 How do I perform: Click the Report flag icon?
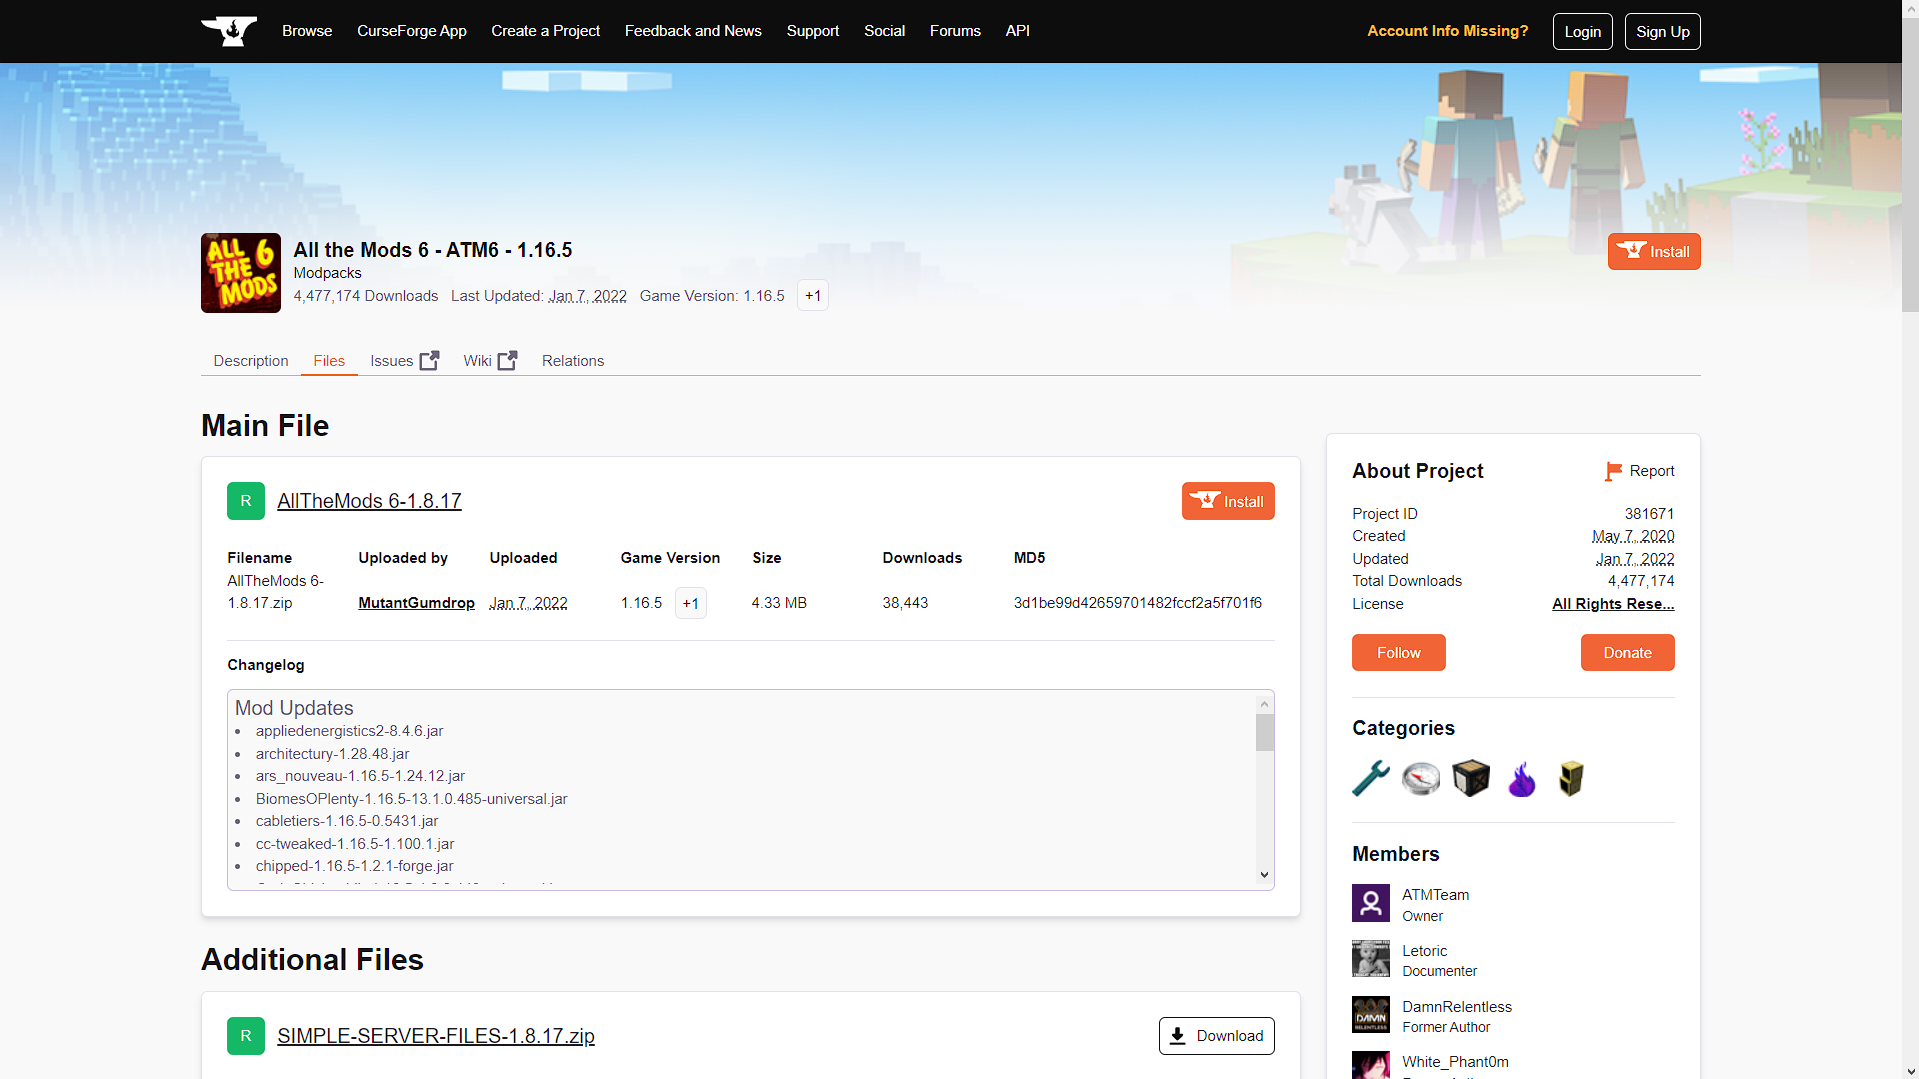pos(1613,471)
